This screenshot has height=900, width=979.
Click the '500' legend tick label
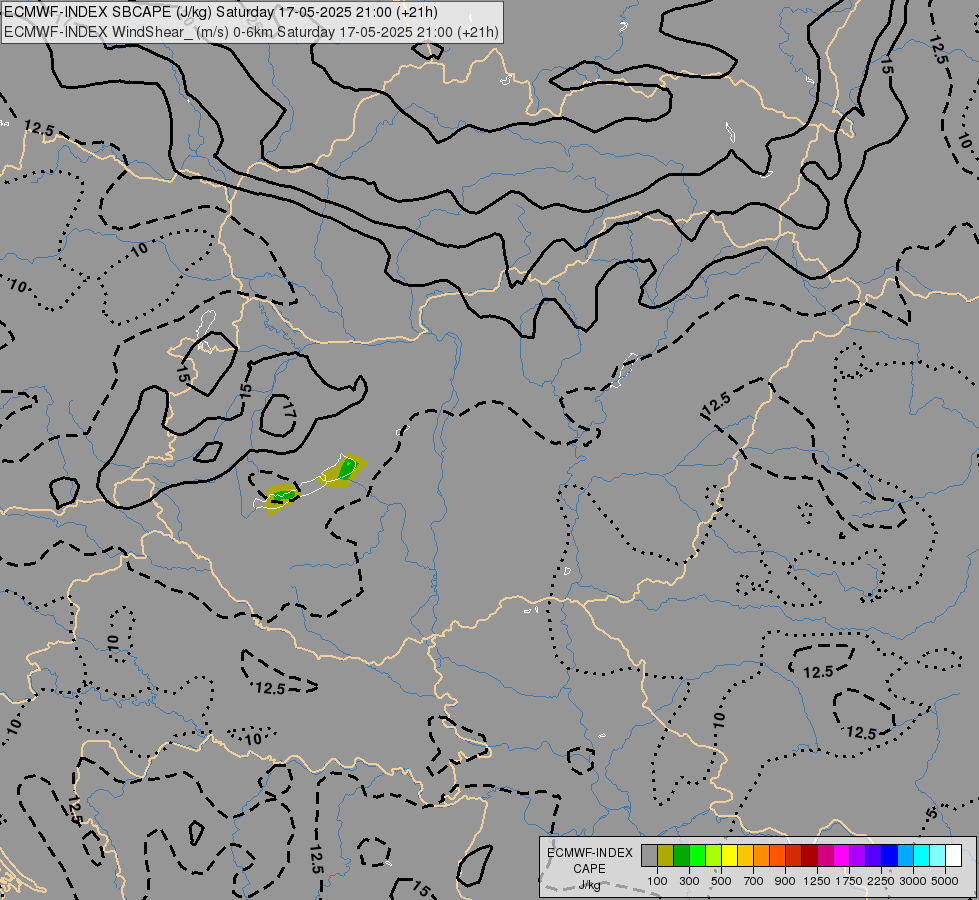click(721, 881)
